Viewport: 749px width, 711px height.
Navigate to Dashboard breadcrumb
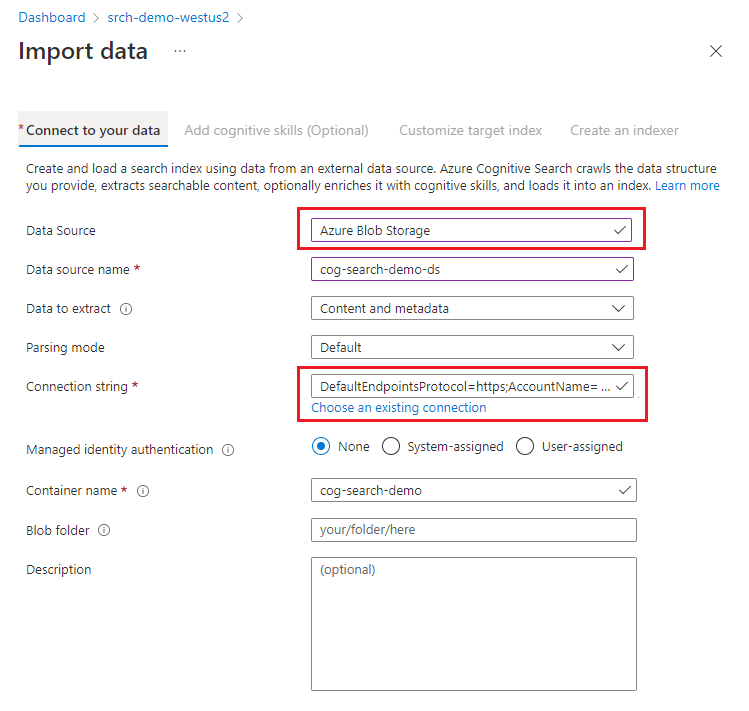pos(52,18)
